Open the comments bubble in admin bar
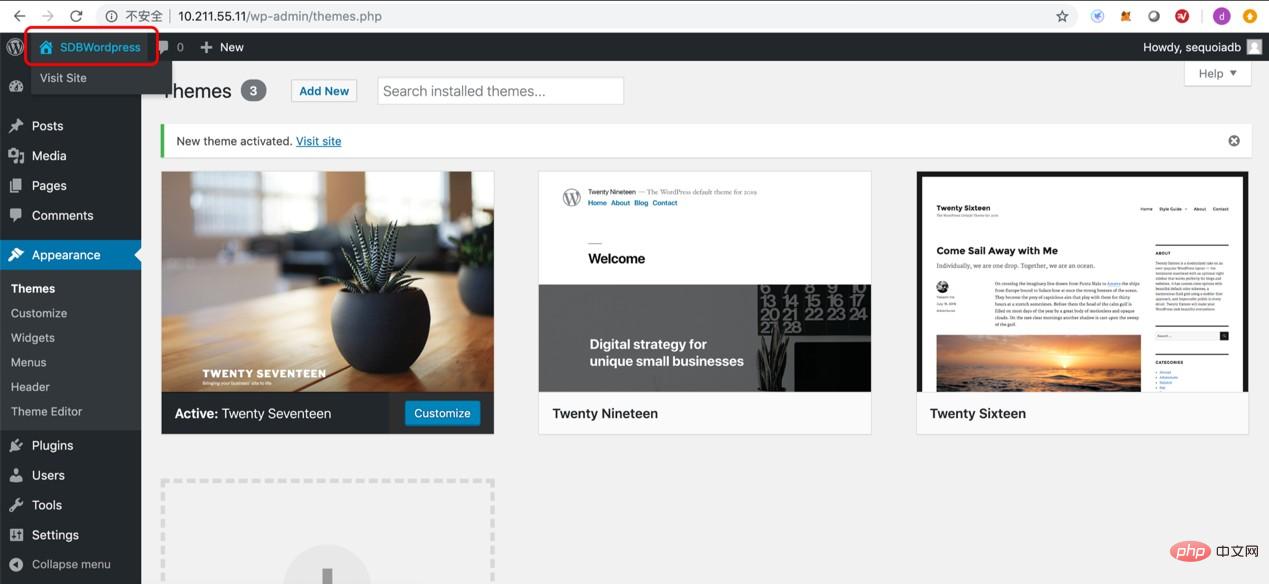Viewport: 1269px width, 584px height. pos(164,47)
